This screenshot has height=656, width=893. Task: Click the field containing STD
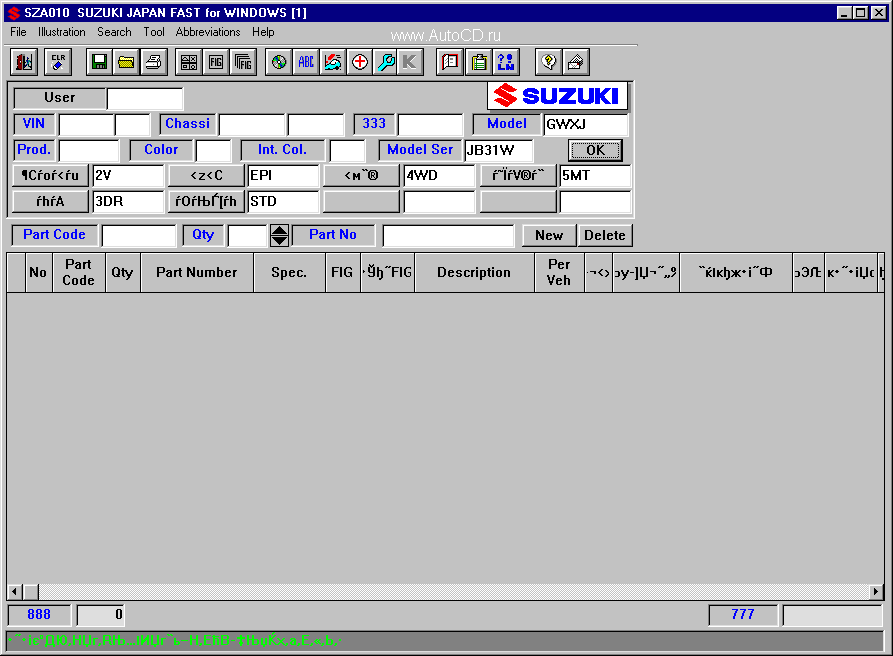[x=283, y=202]
